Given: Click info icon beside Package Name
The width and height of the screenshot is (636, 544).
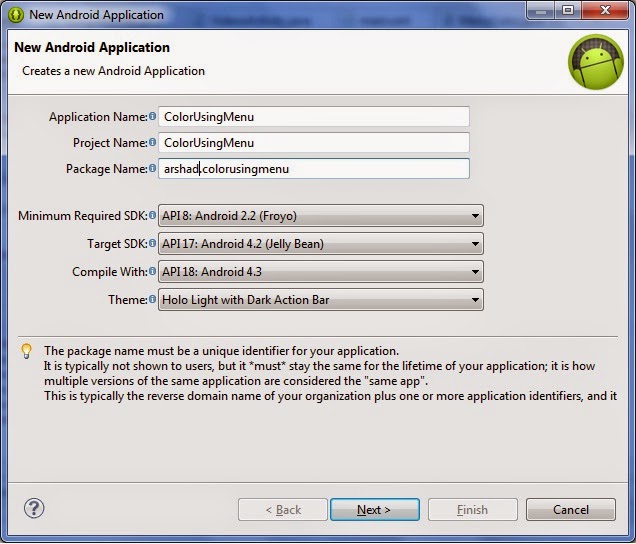Looking at the screenshot, I should [x=153, y=169].
